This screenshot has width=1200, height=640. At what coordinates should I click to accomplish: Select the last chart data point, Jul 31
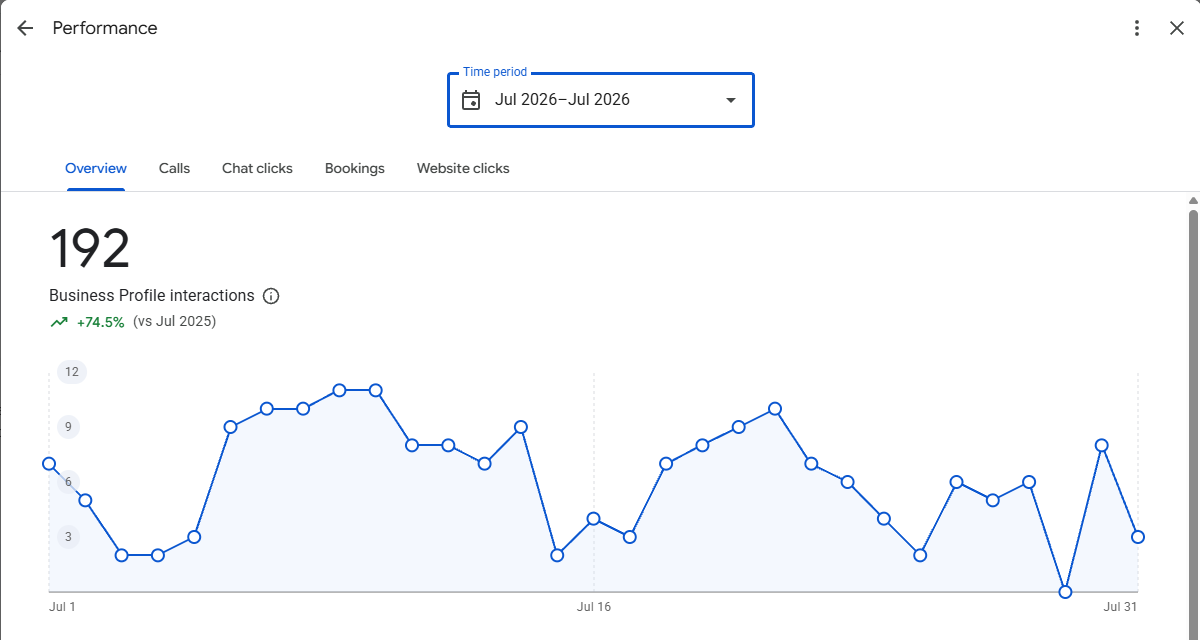[x=1138, y=537]
